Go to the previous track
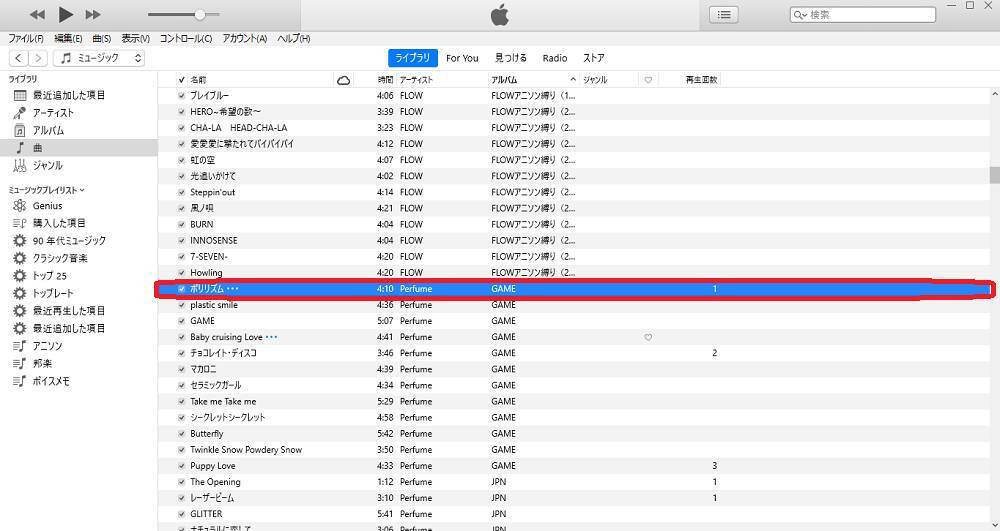 [x=37, y=14]
